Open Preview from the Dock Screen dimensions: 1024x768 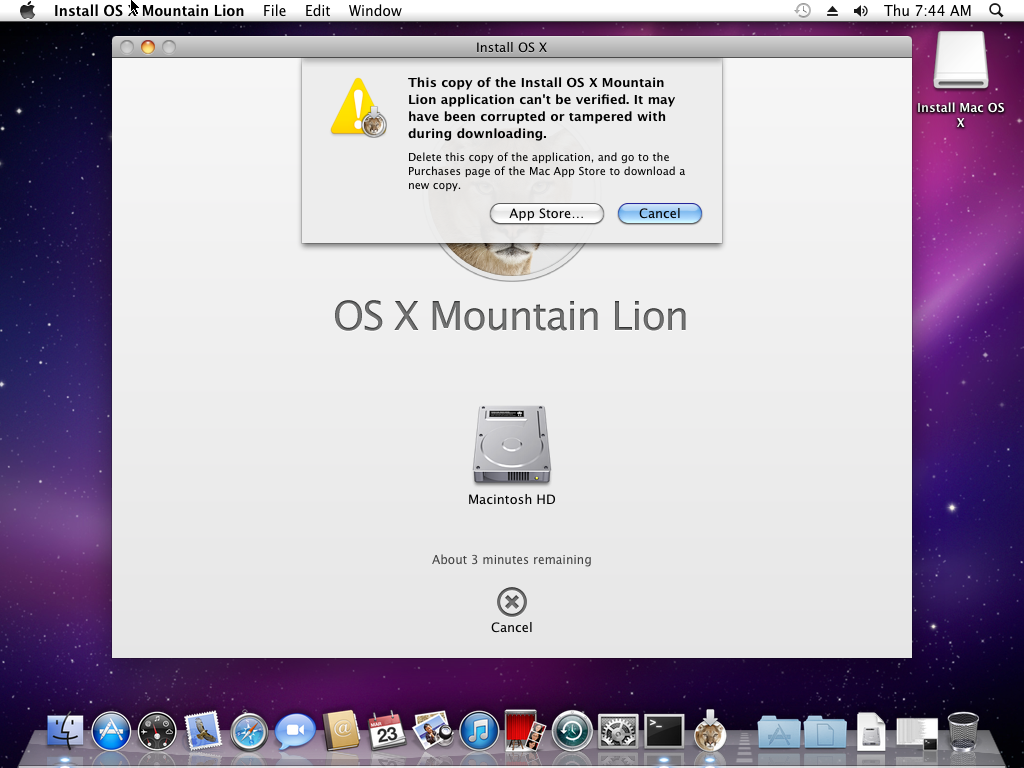click(433, 730)
